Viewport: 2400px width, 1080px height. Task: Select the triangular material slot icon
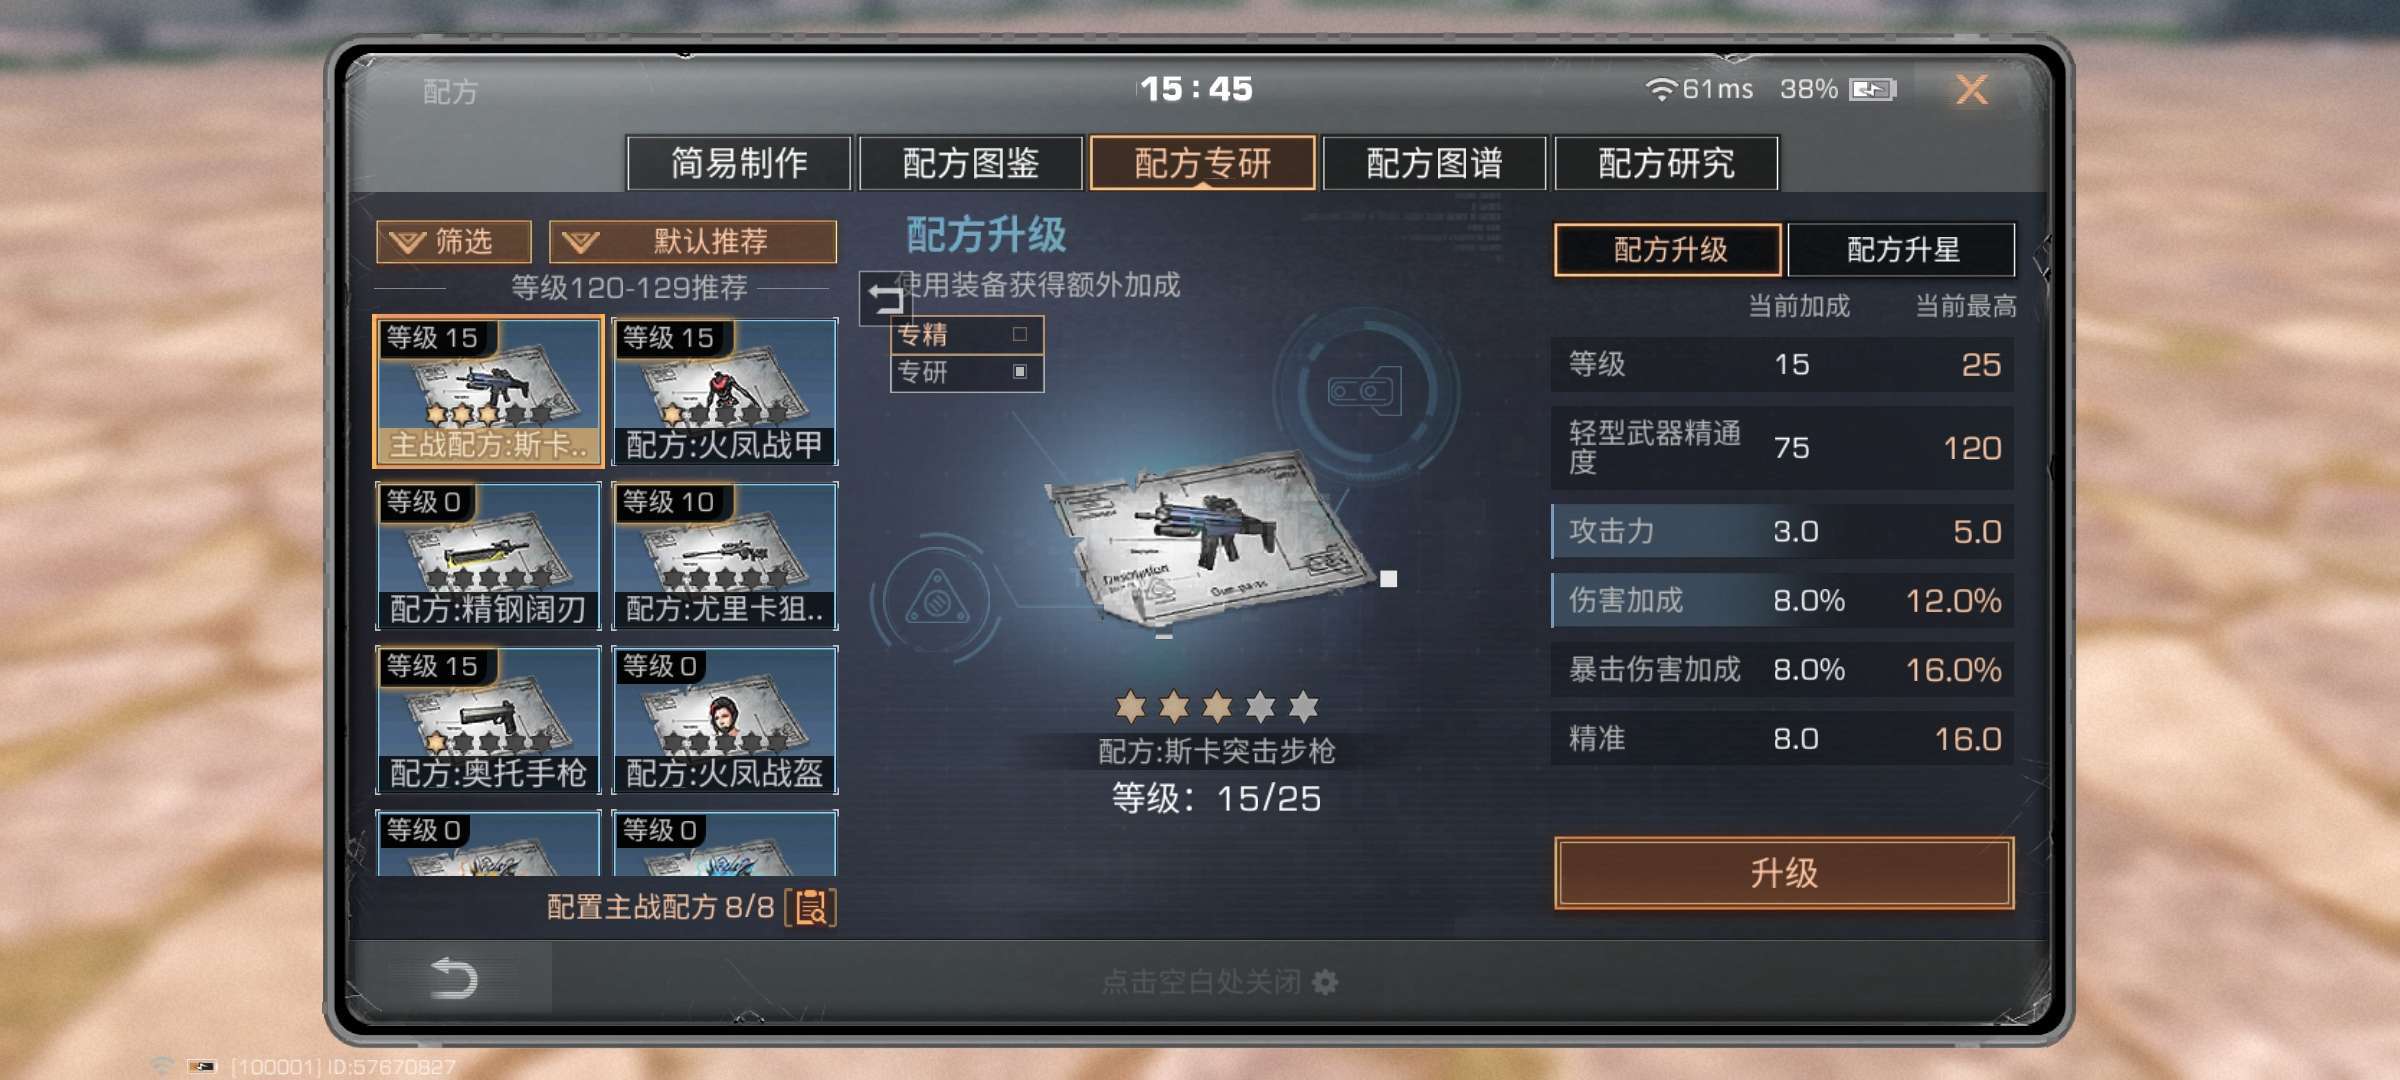point(937,600)
